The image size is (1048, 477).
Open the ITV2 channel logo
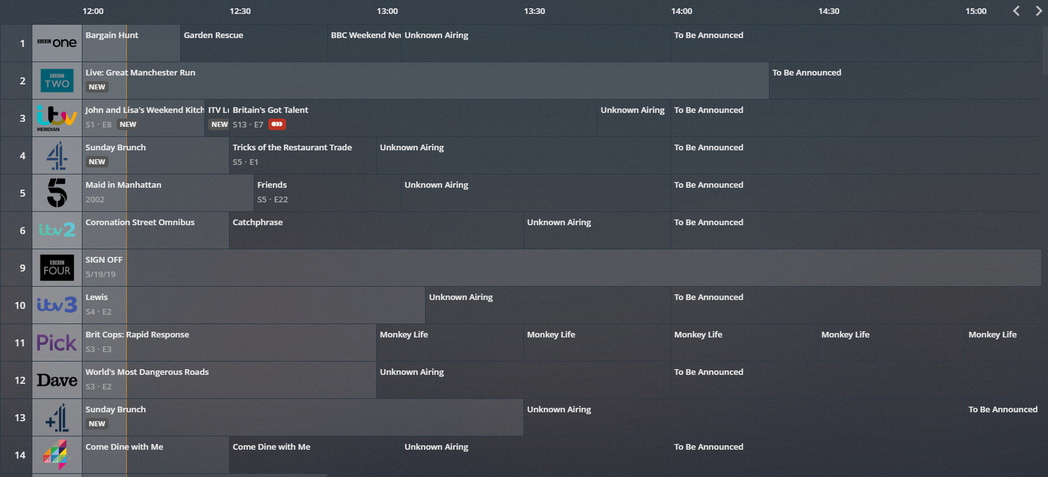[57, 230]
